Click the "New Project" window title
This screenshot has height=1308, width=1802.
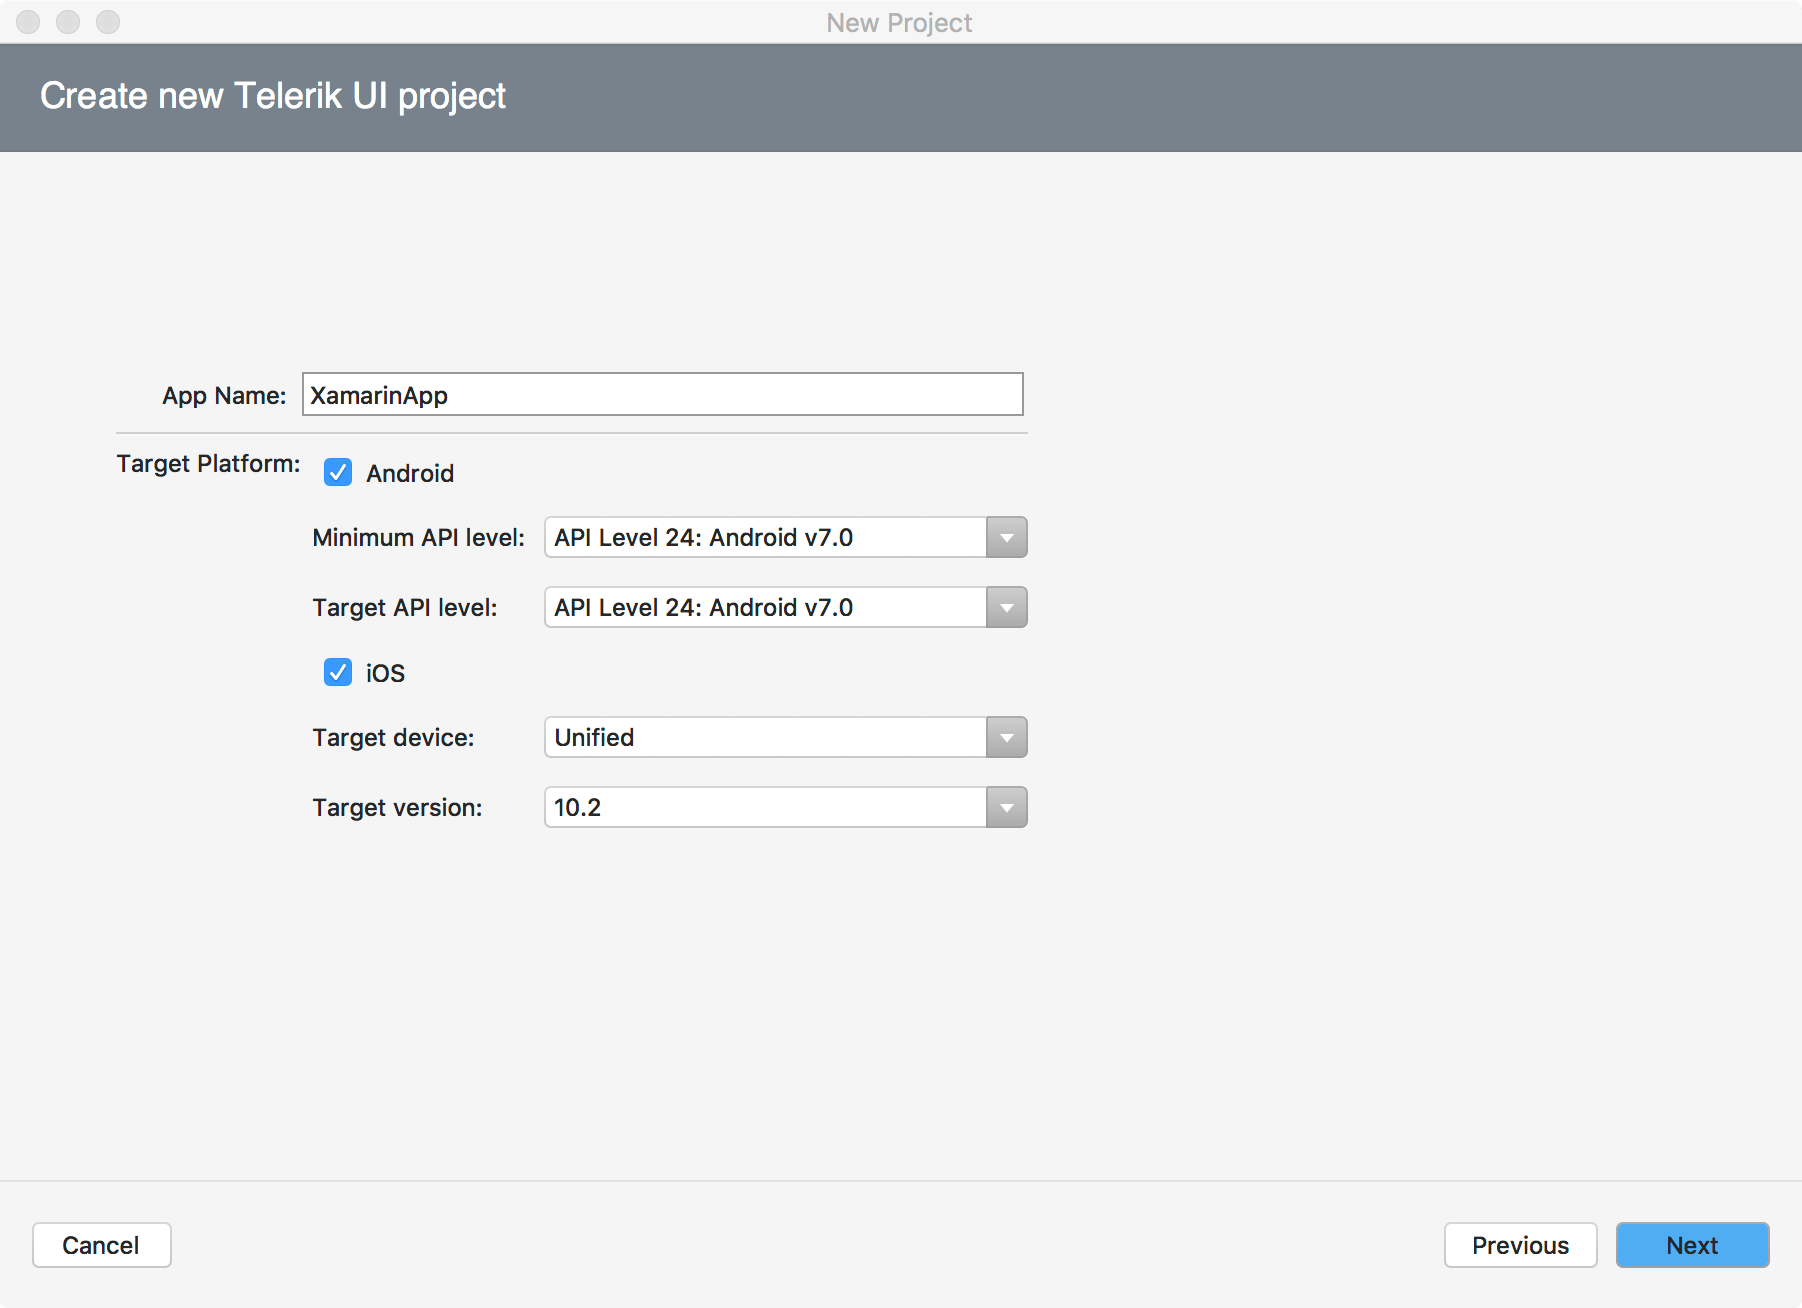[x=899, y=23]
